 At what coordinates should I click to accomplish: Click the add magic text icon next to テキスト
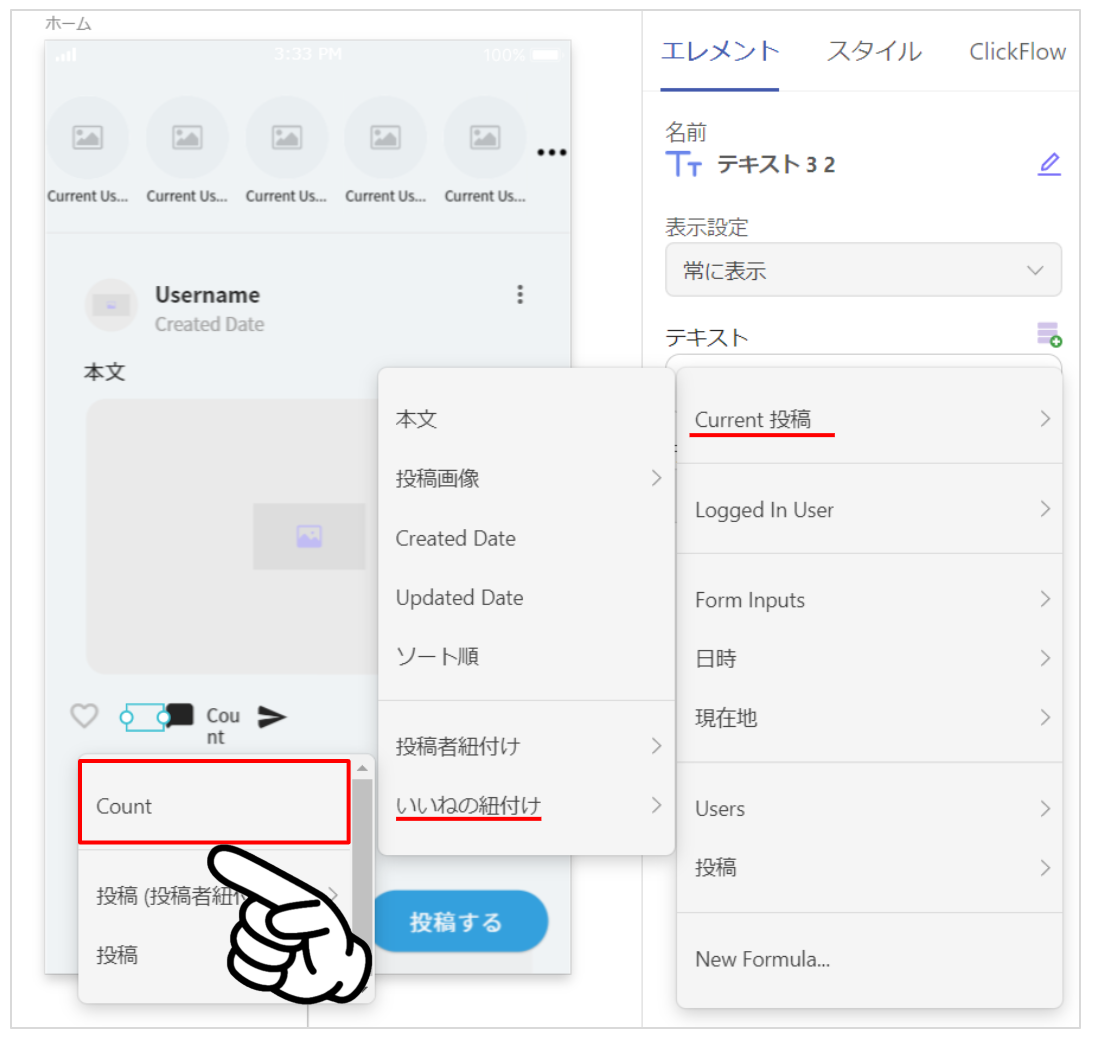[x=1049, y=334]
